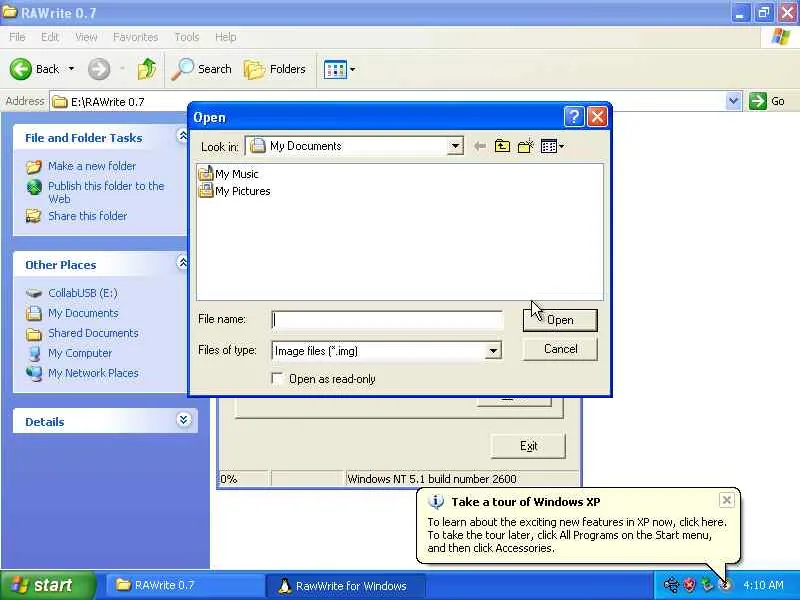
Task: Switch to RAWrite 0.7 taskbar button
Action: tap(184, 585)
